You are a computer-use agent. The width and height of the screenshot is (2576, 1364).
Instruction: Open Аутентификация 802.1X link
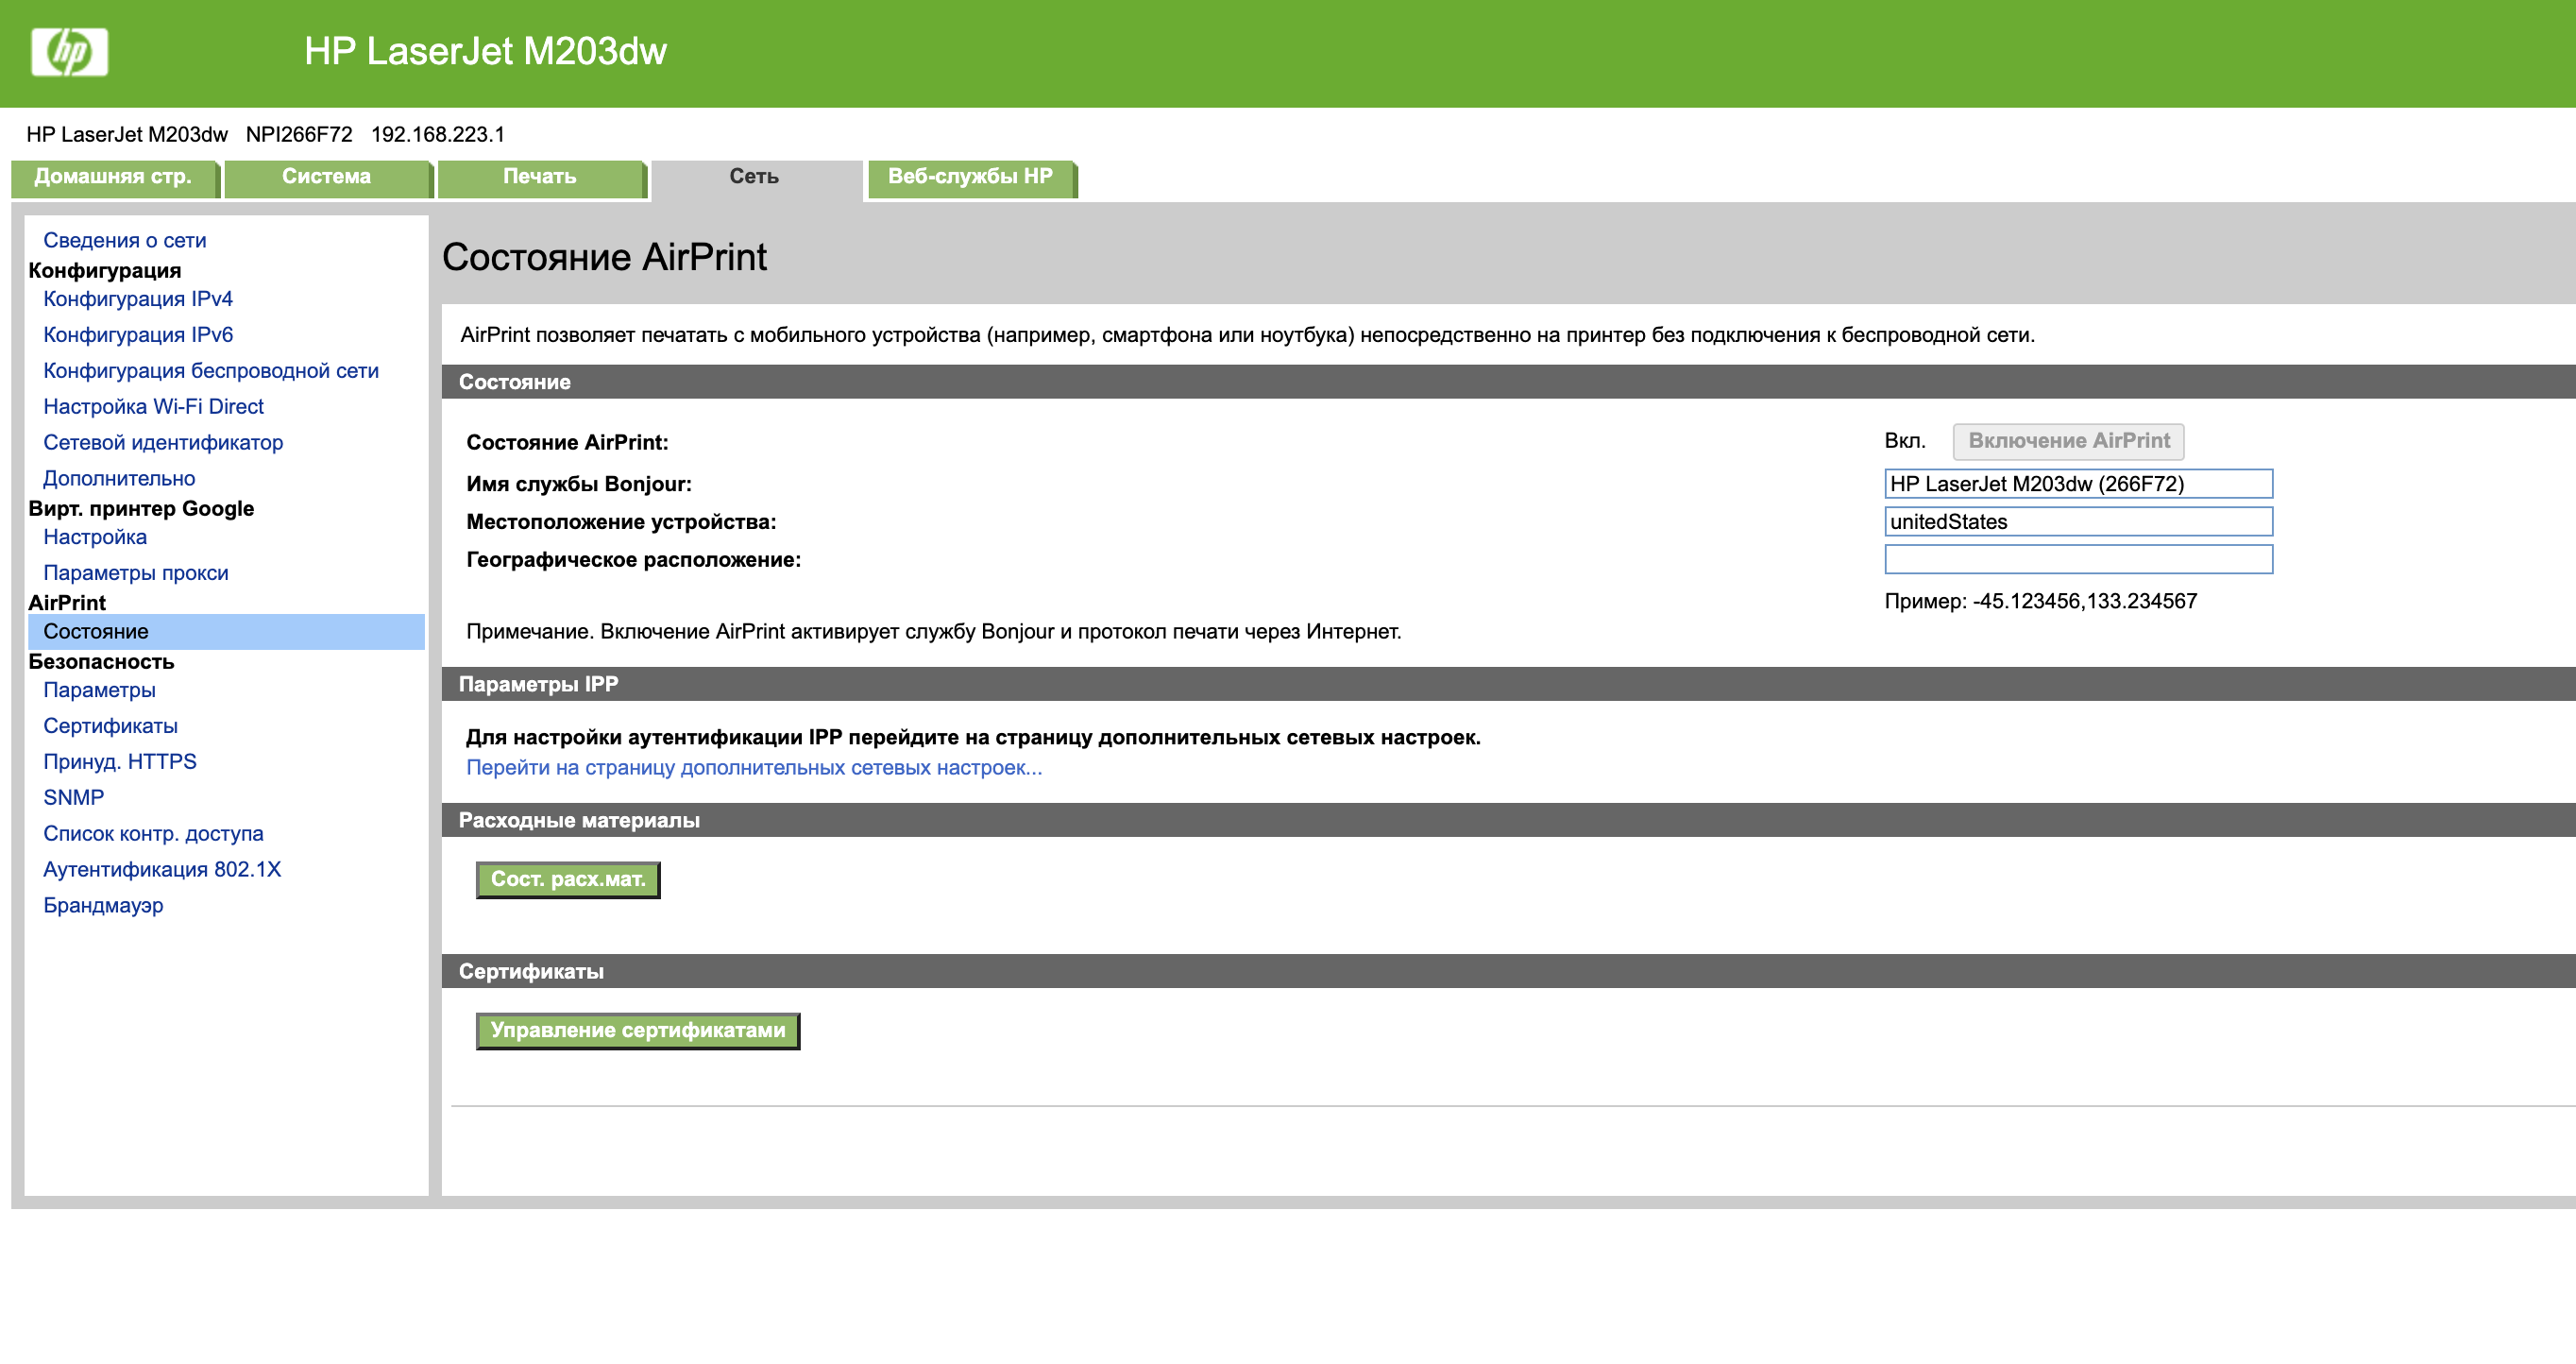(162, 870)
